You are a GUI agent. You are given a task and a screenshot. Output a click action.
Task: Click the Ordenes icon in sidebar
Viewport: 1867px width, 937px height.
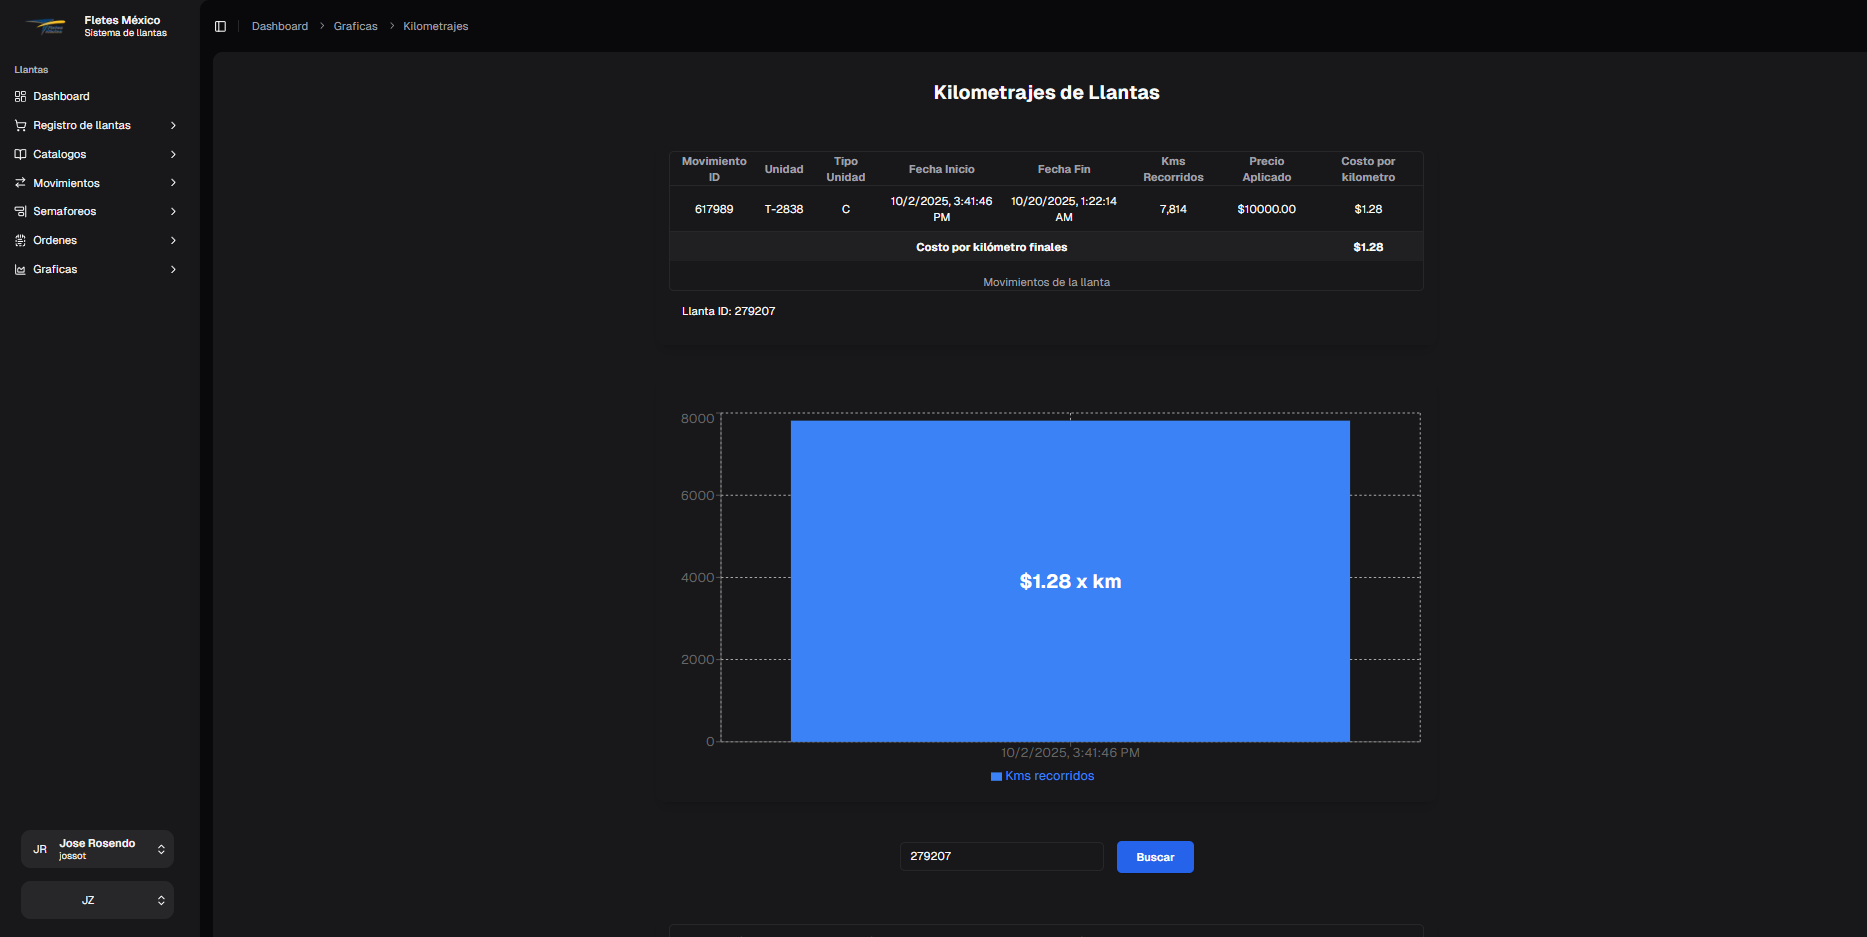click(20, 241)
